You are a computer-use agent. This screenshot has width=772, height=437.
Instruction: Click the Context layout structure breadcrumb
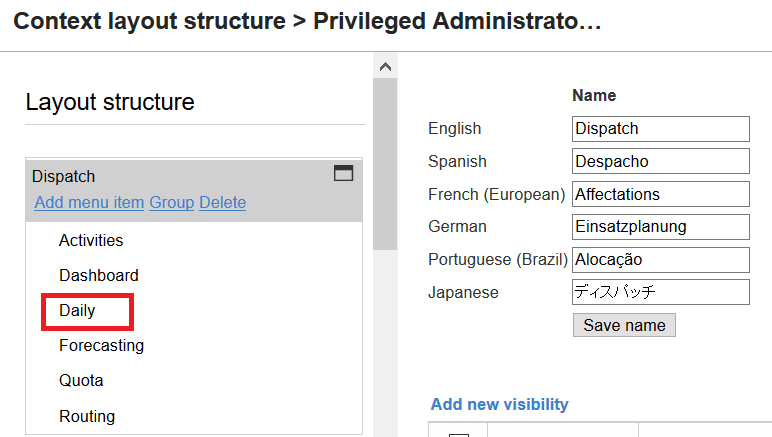point(149,21)
